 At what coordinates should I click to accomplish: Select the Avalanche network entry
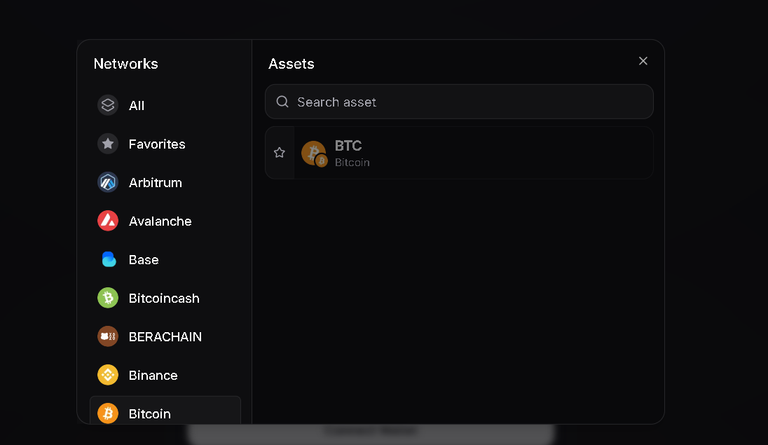coord(165,221)
